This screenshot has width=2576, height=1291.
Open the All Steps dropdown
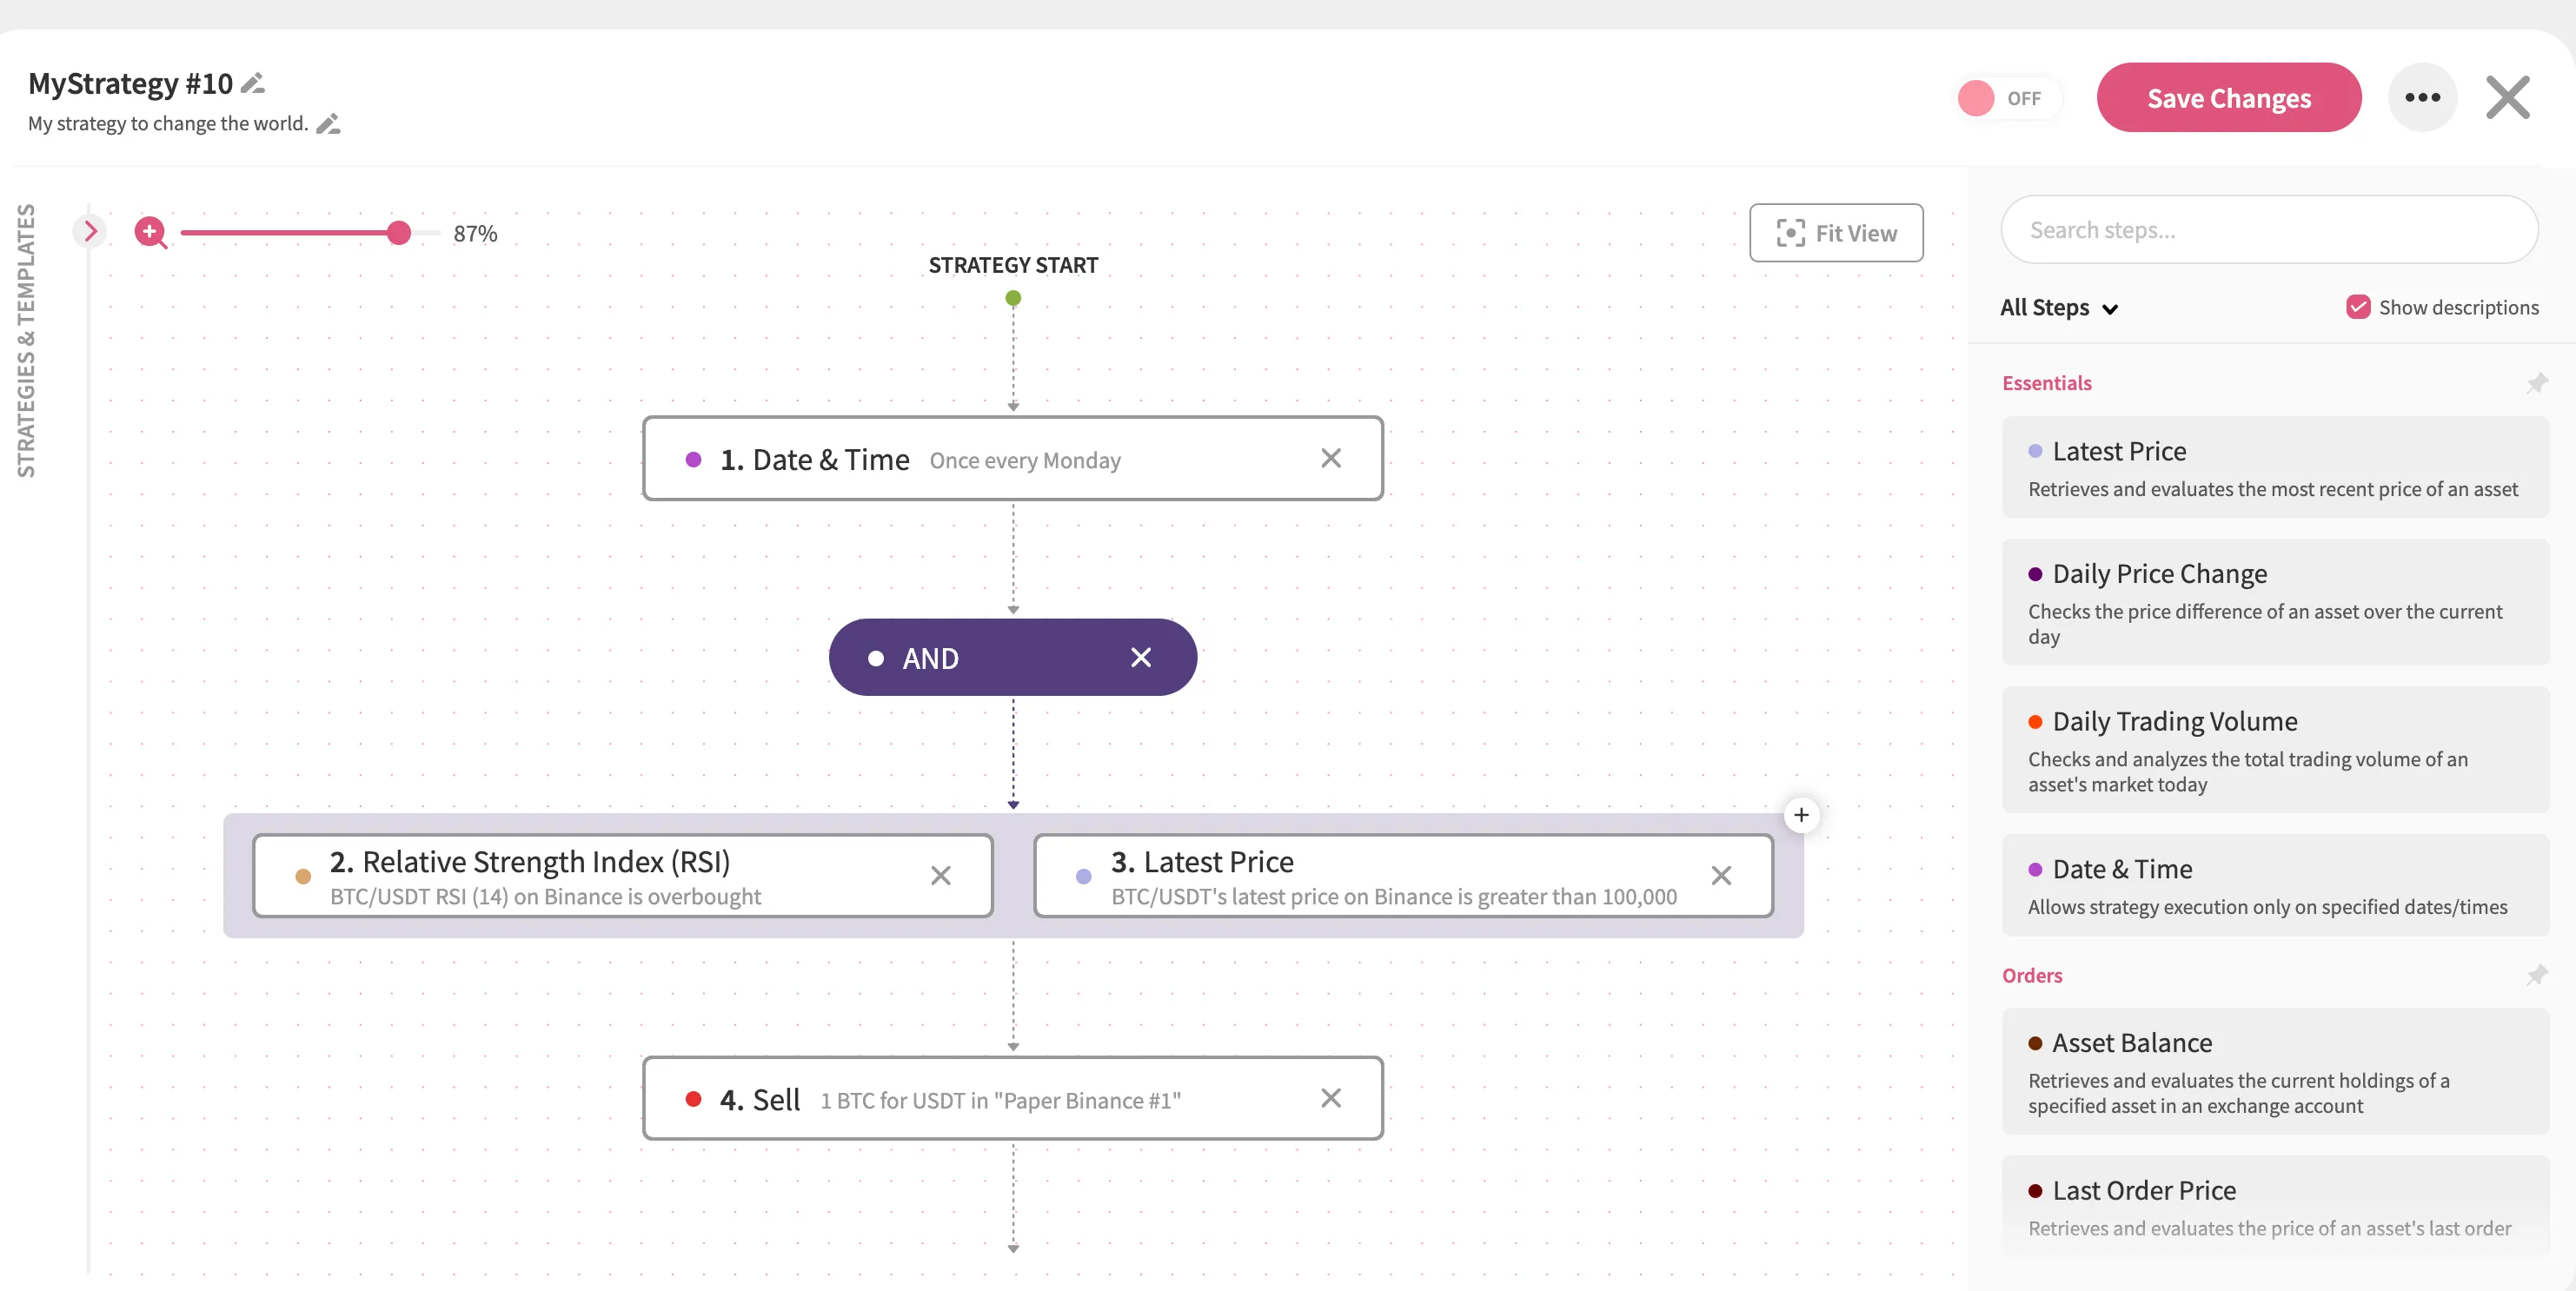2059,308
